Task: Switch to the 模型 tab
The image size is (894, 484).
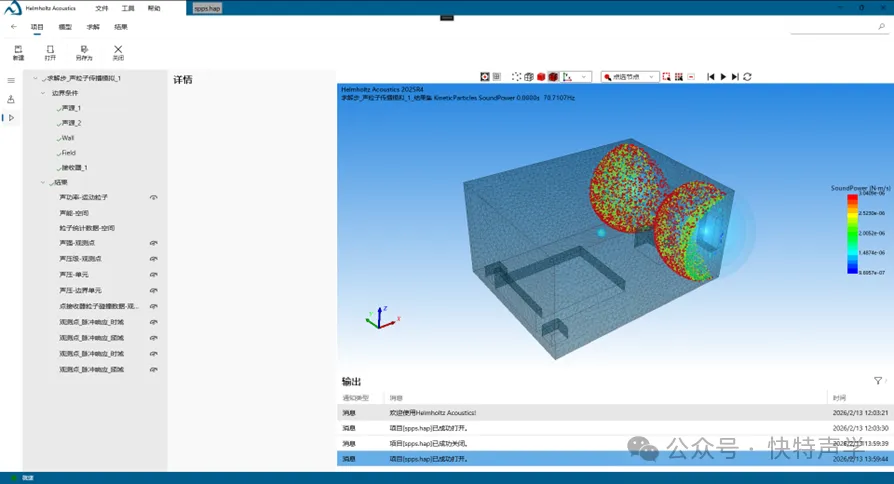Action: pyautogui.click(x=65, y=27)
